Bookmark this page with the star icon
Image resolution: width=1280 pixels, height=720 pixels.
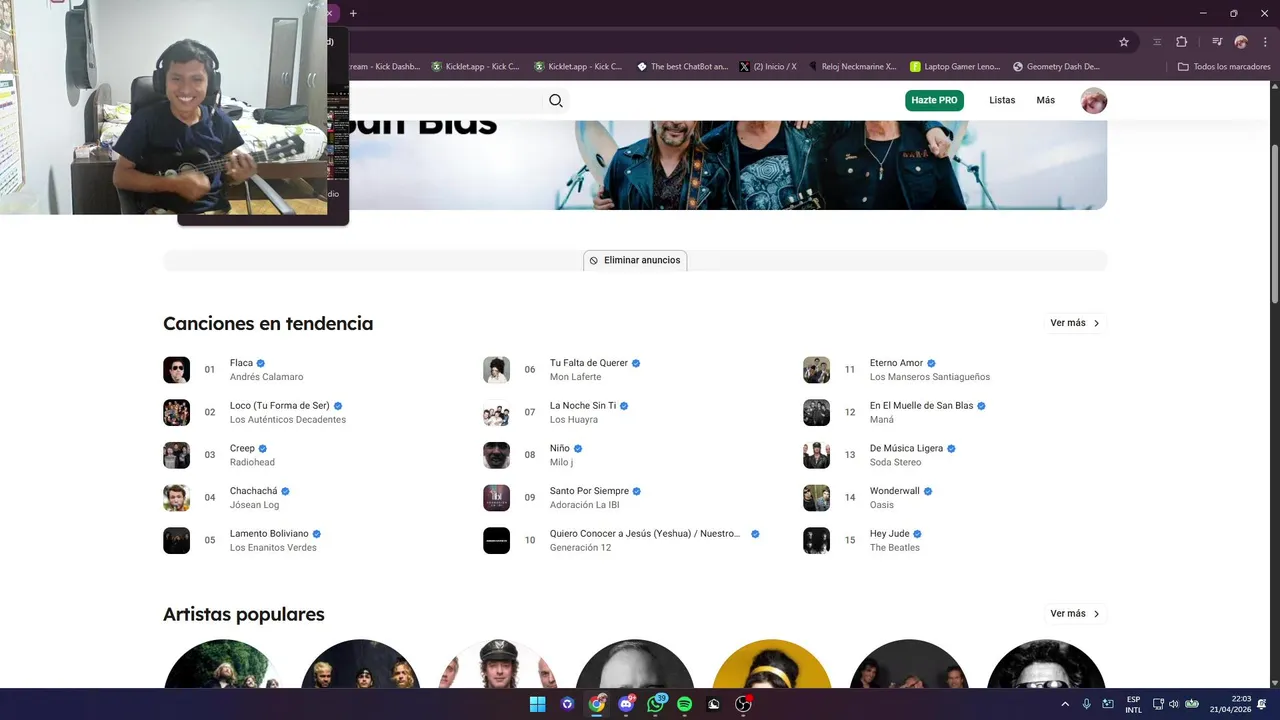click(x=1124, y=42)
